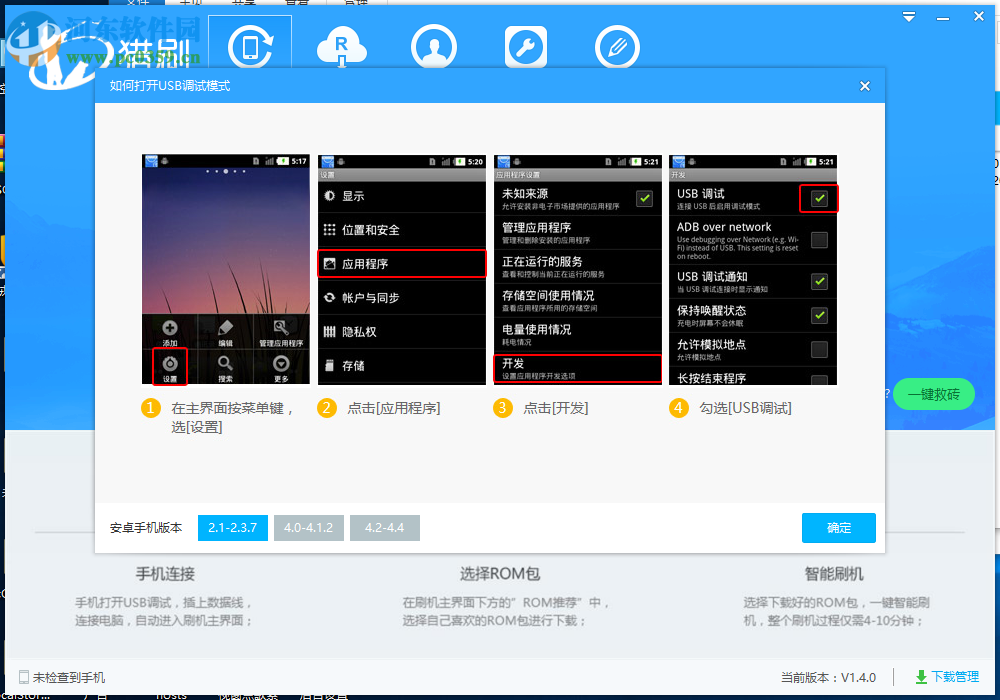Click the 一键救砖 rescue button
The height and width of the screenshot is (700, 1000).
tap(934, 394)
